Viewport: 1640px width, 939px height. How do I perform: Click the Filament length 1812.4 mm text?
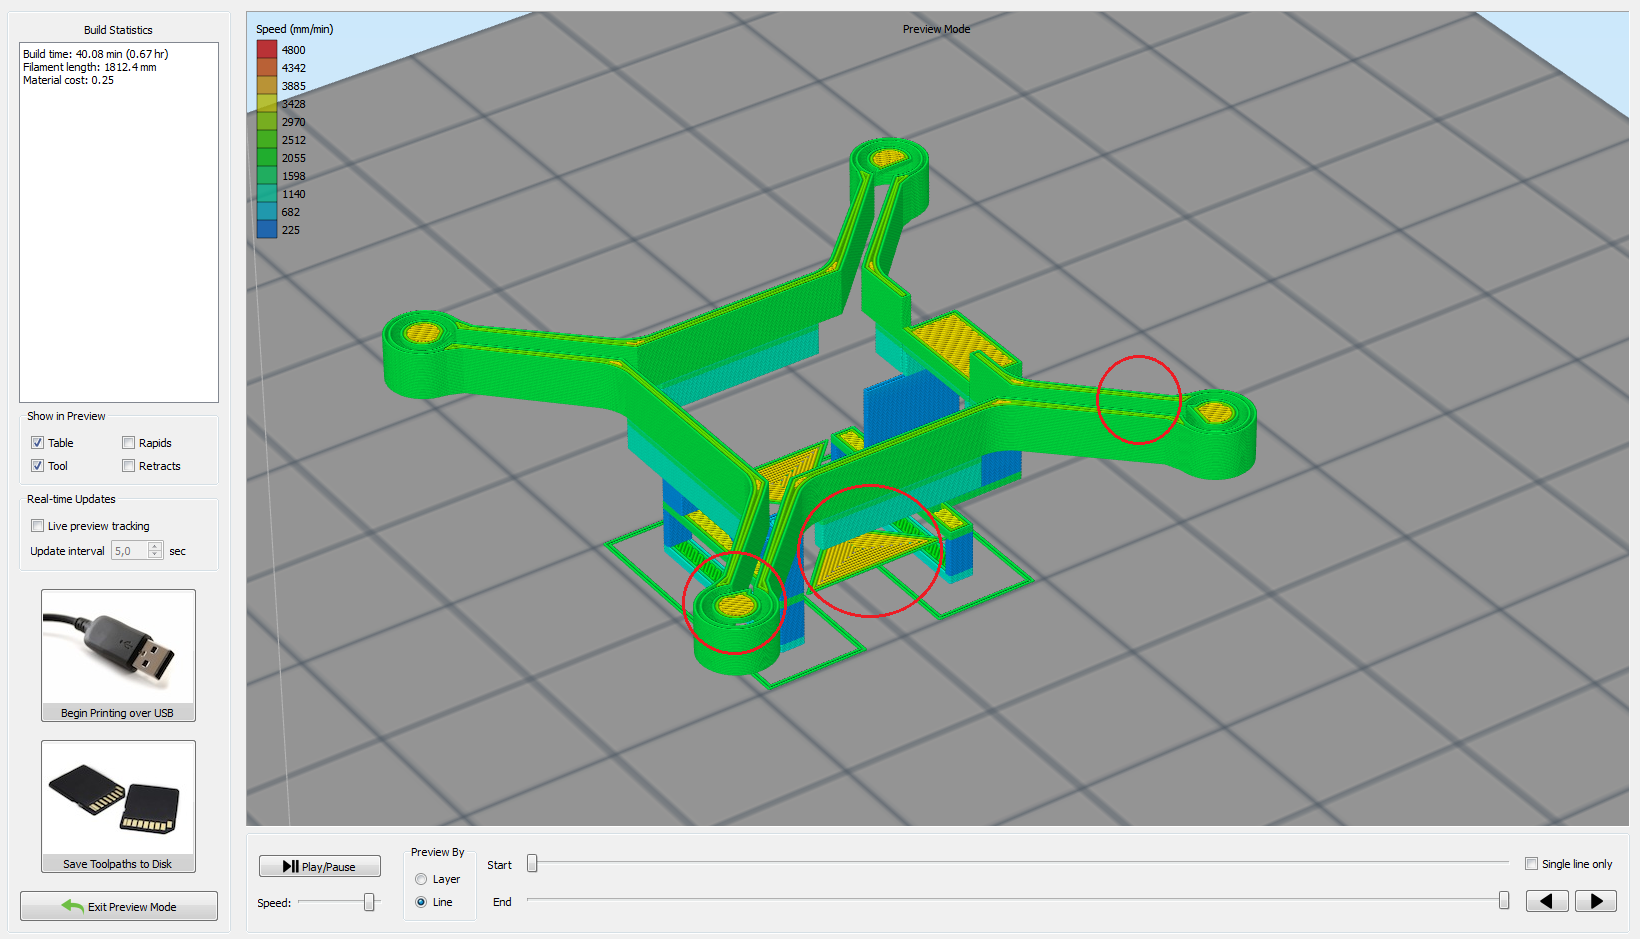90,67
